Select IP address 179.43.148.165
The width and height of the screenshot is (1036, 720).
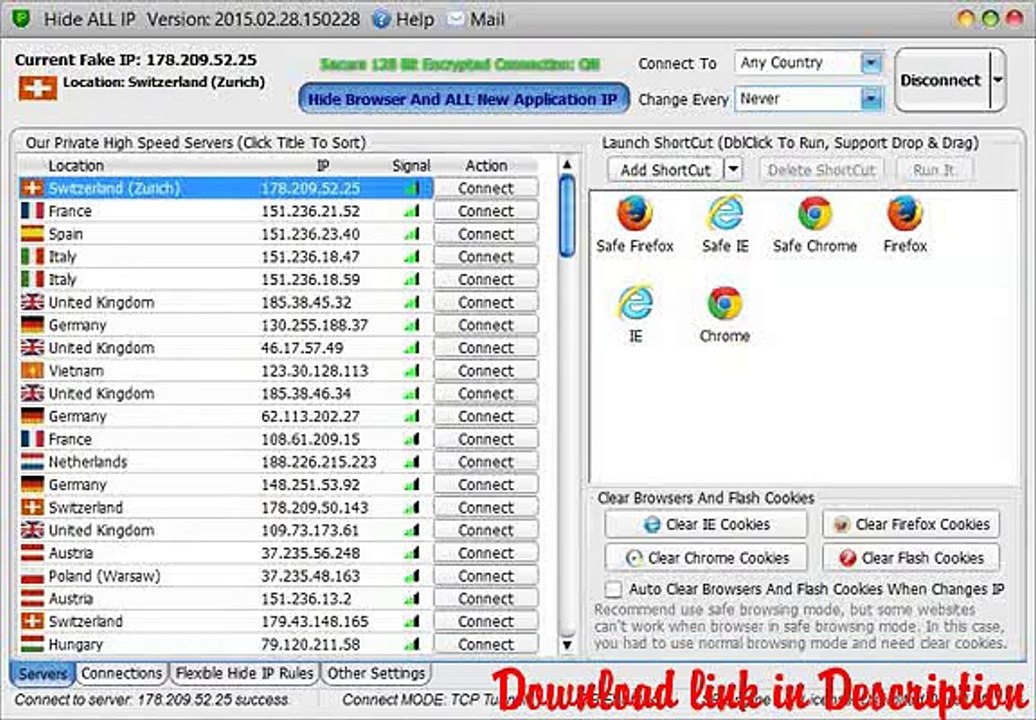point(317,622)
